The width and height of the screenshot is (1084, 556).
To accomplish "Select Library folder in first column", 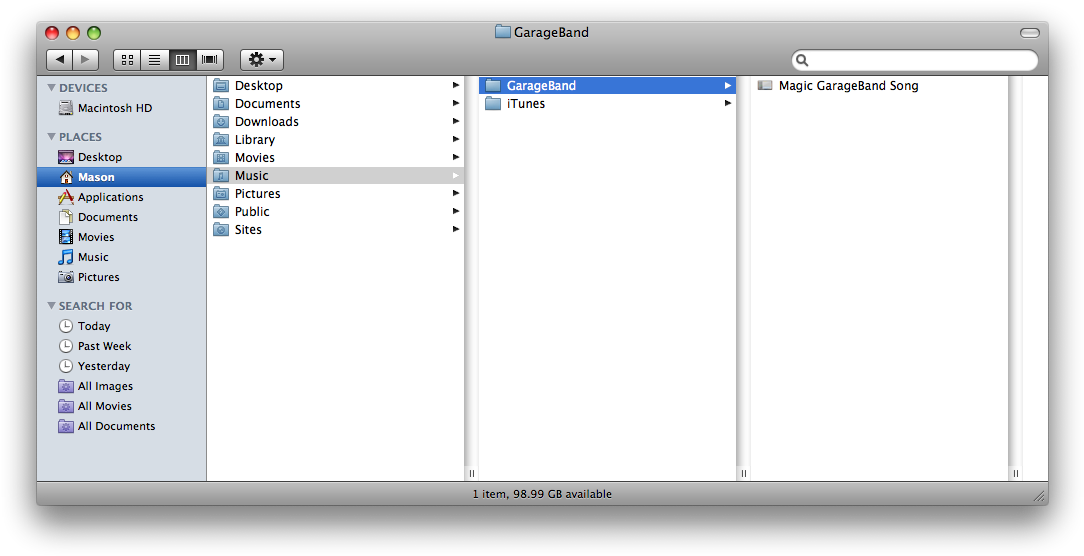I will [x=336, y=140].
